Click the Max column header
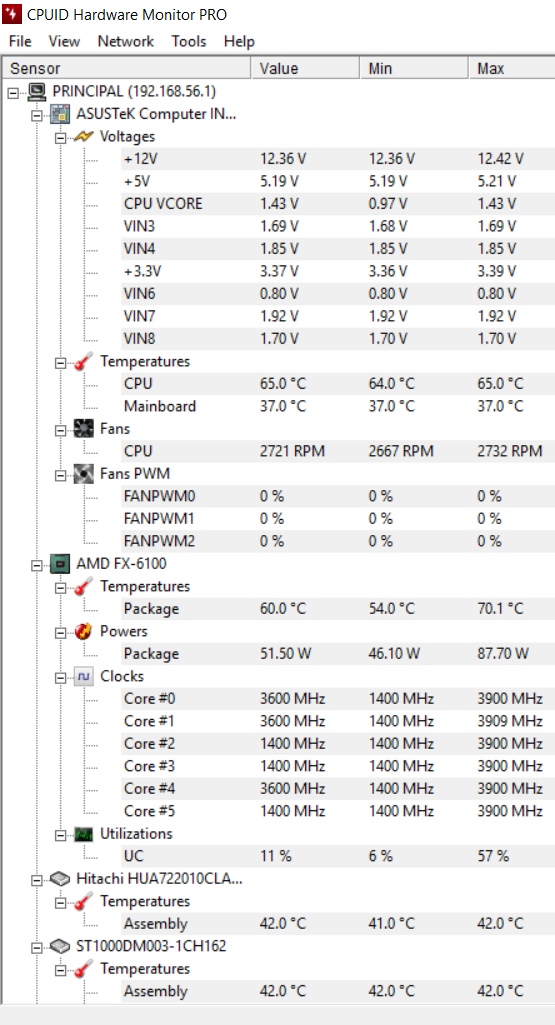Screen dimensions: 555x1025 click(512, 69)
